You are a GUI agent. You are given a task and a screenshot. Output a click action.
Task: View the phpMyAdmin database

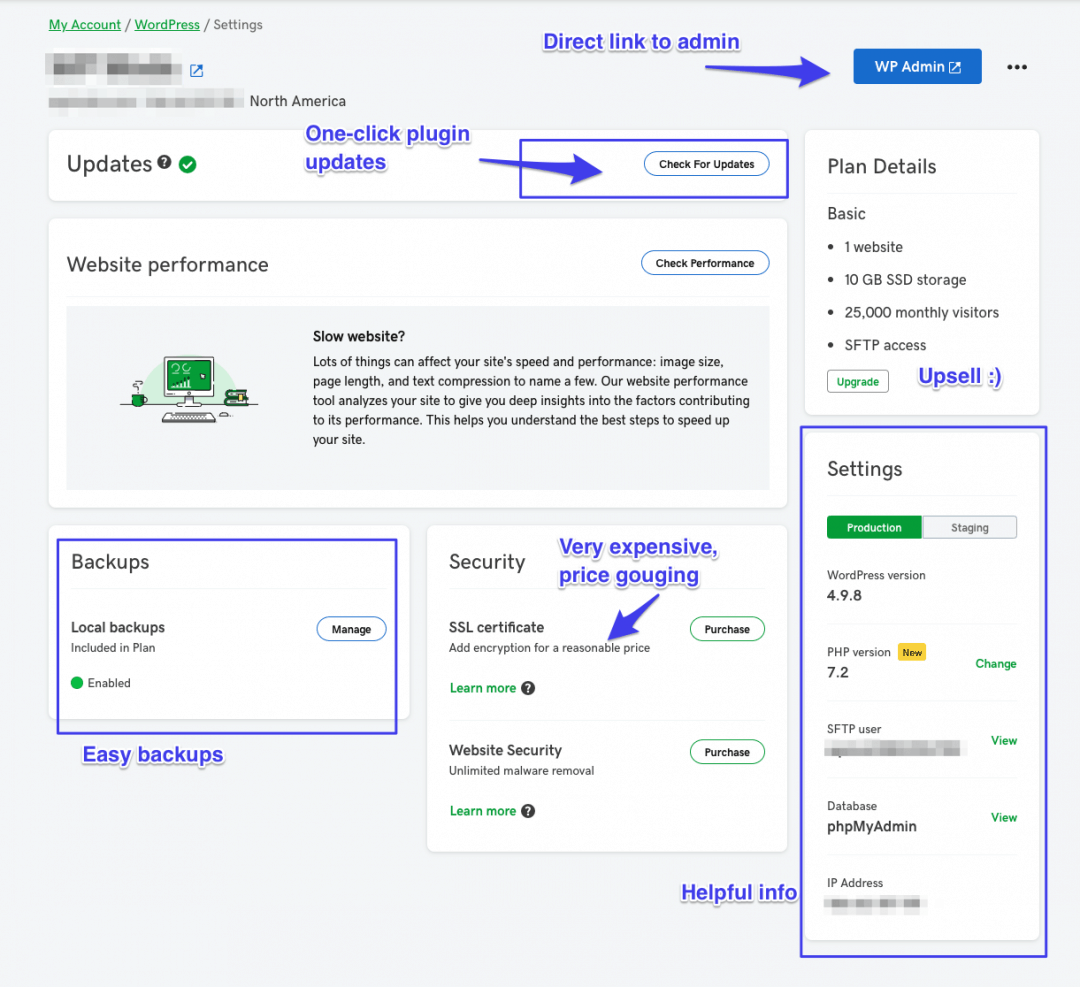pos(1003,817)
